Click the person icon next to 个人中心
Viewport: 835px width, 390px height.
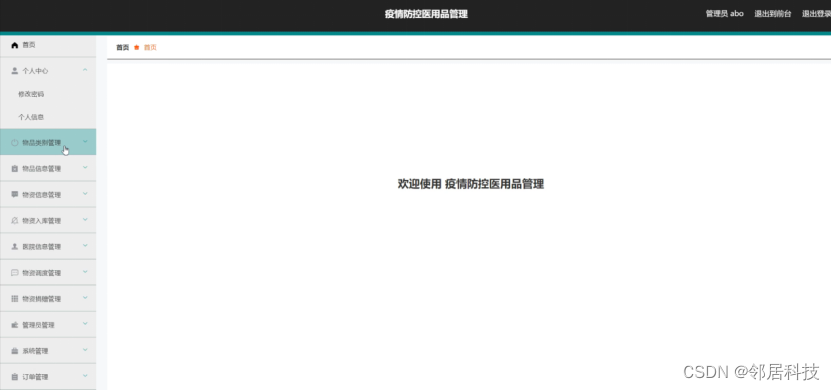[x=15, y=71]
